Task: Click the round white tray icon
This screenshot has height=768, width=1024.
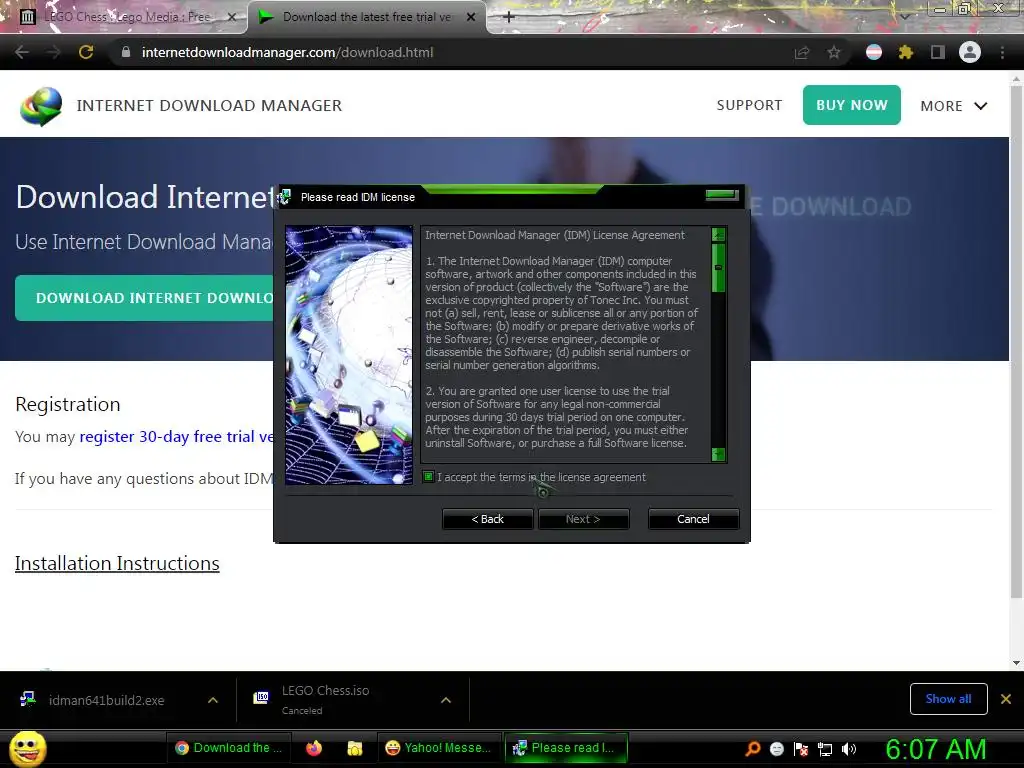Action: coord(776,749)
